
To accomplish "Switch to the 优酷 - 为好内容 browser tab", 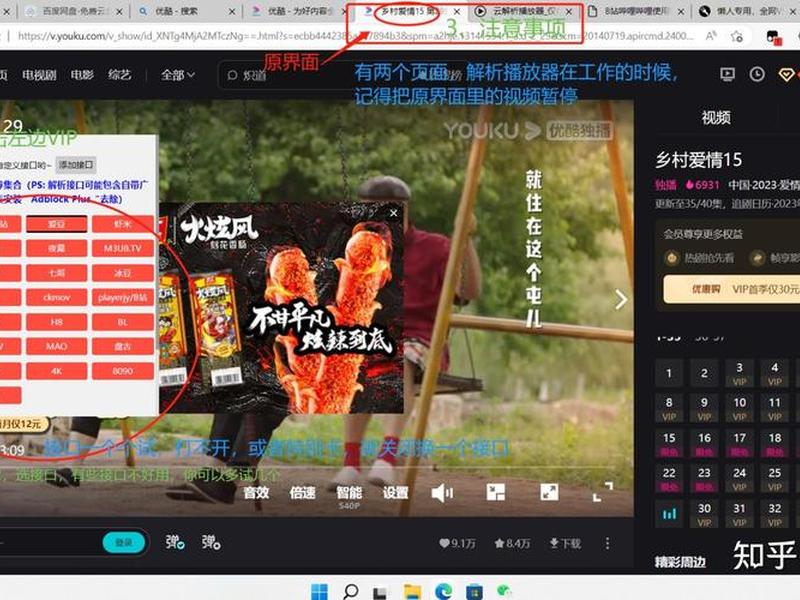I will pyautogui.click(x=297, y=11).
